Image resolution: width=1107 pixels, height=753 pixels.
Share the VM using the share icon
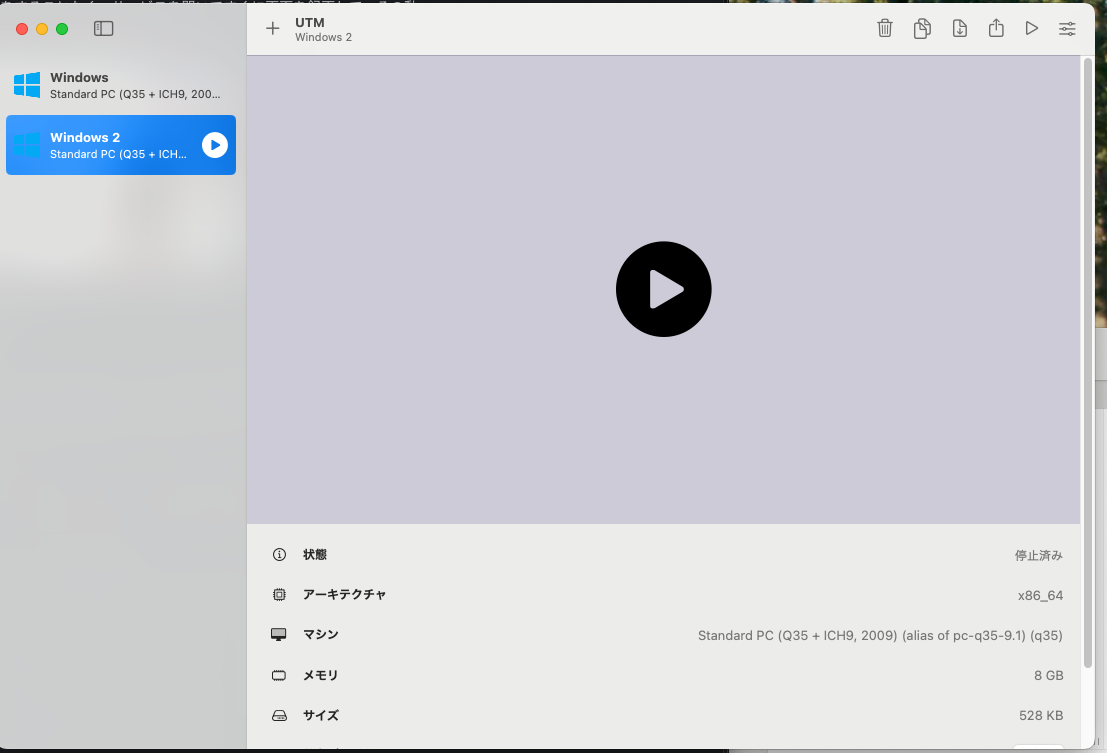pyautogui.click(x=996, y=28)
